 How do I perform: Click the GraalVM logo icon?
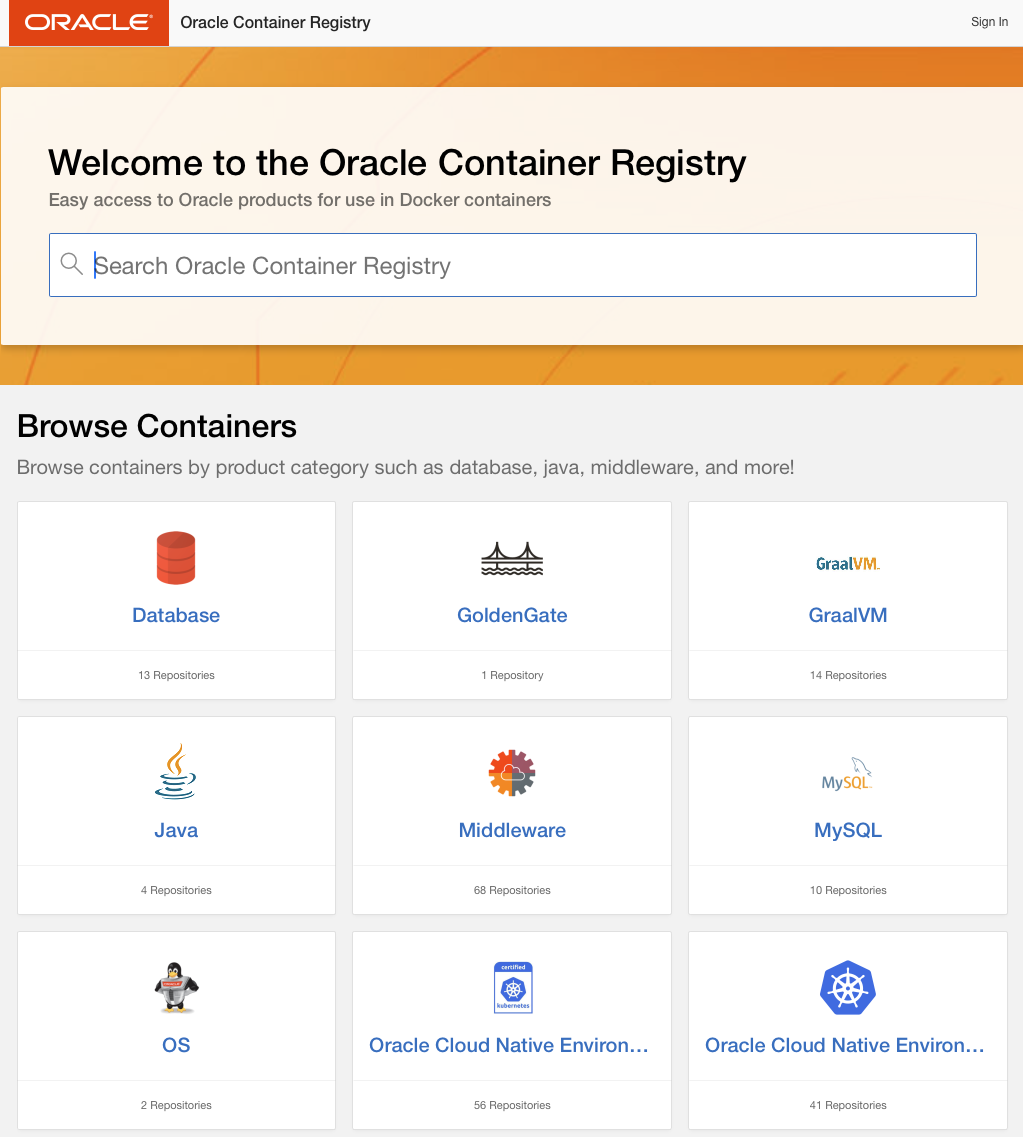(848, 563)
